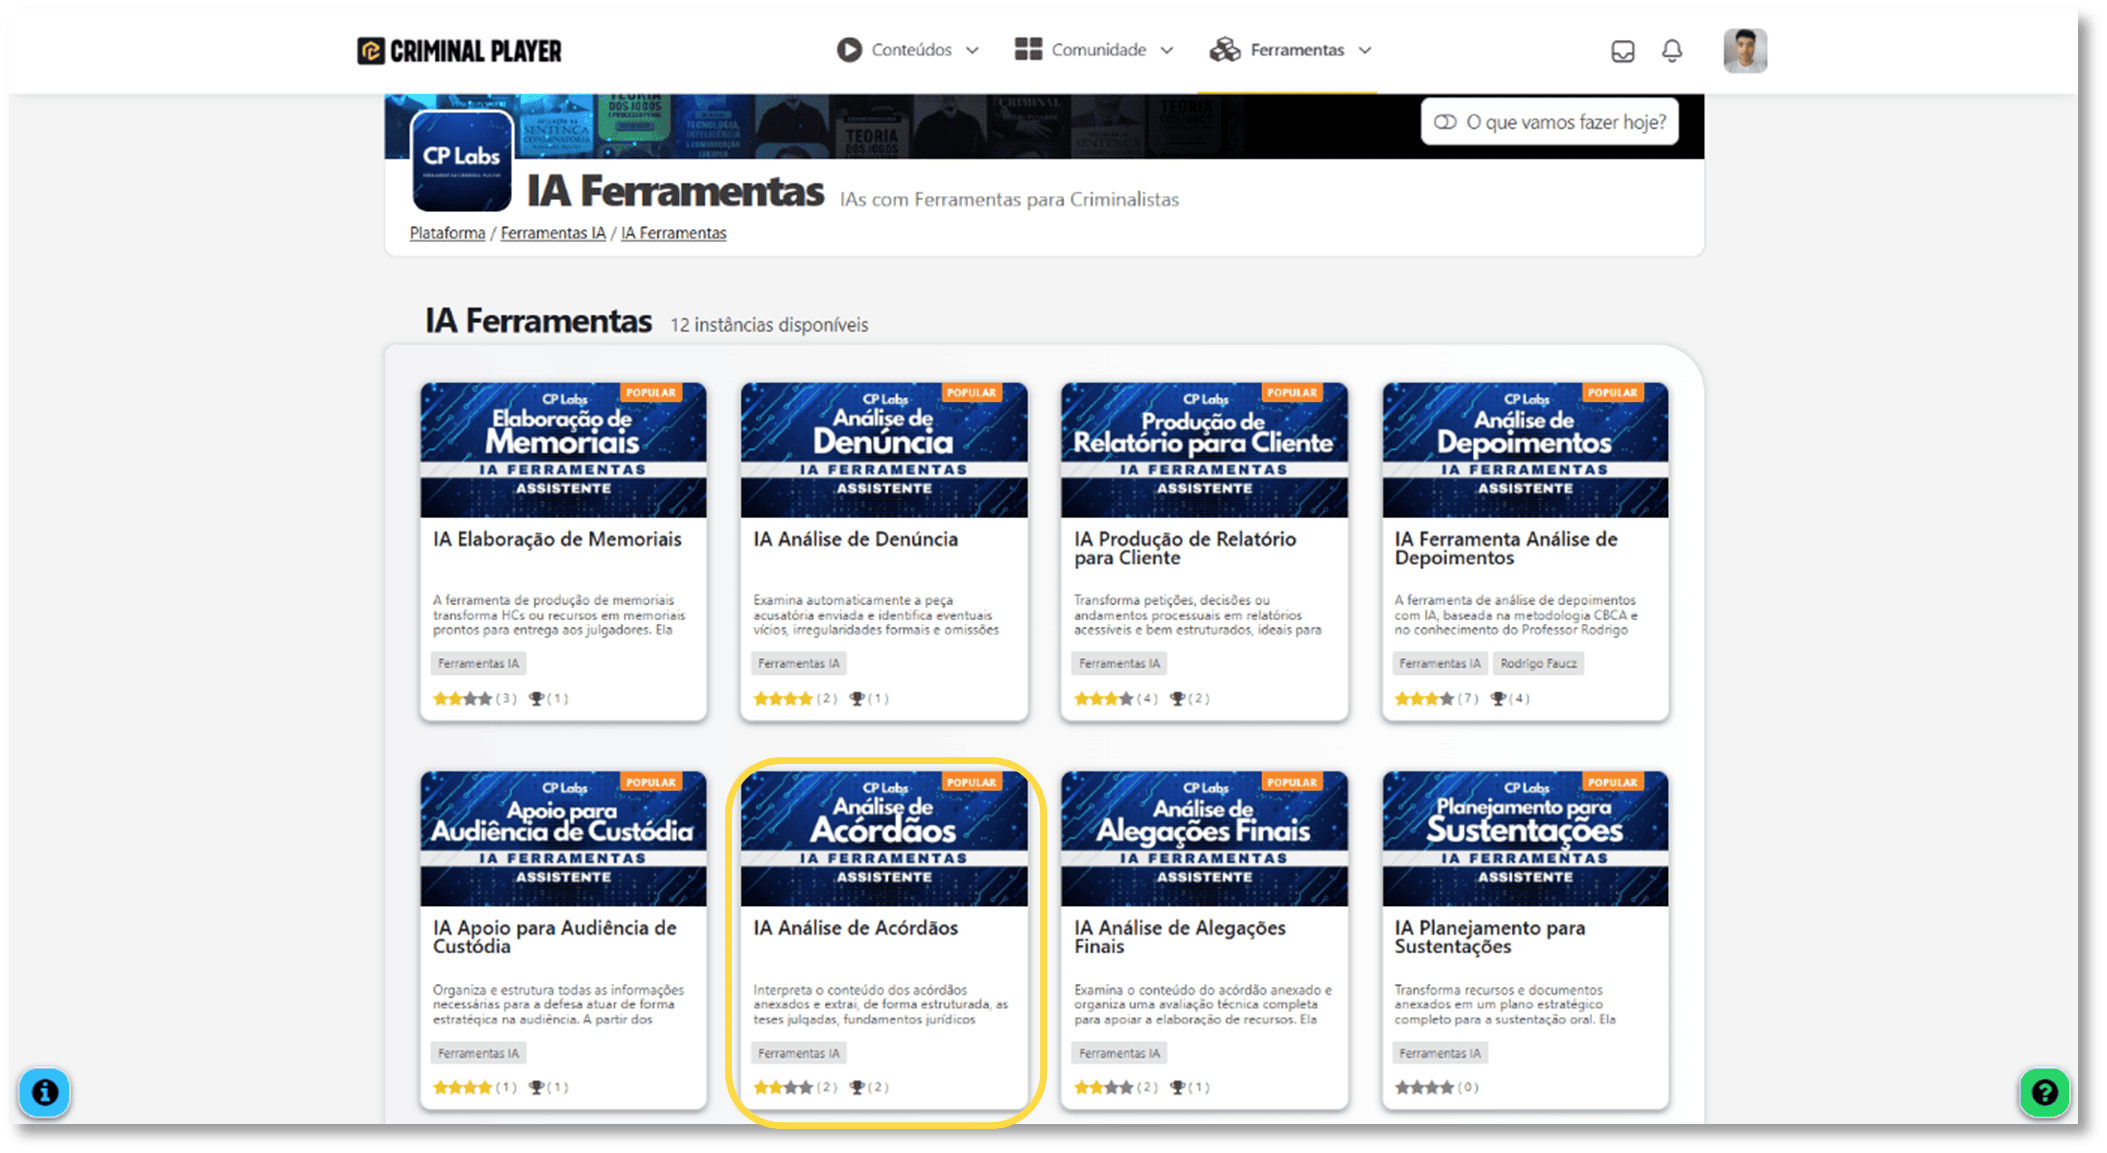This screenshot has height=1153, width=2107.
Task: Open IA Análise de Denúncia thumbnail
Action: coord(884,449)
